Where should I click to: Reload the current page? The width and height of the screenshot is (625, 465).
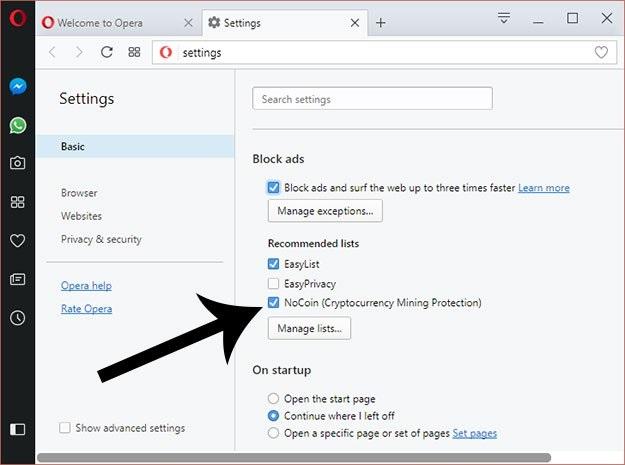pos(107,52)
